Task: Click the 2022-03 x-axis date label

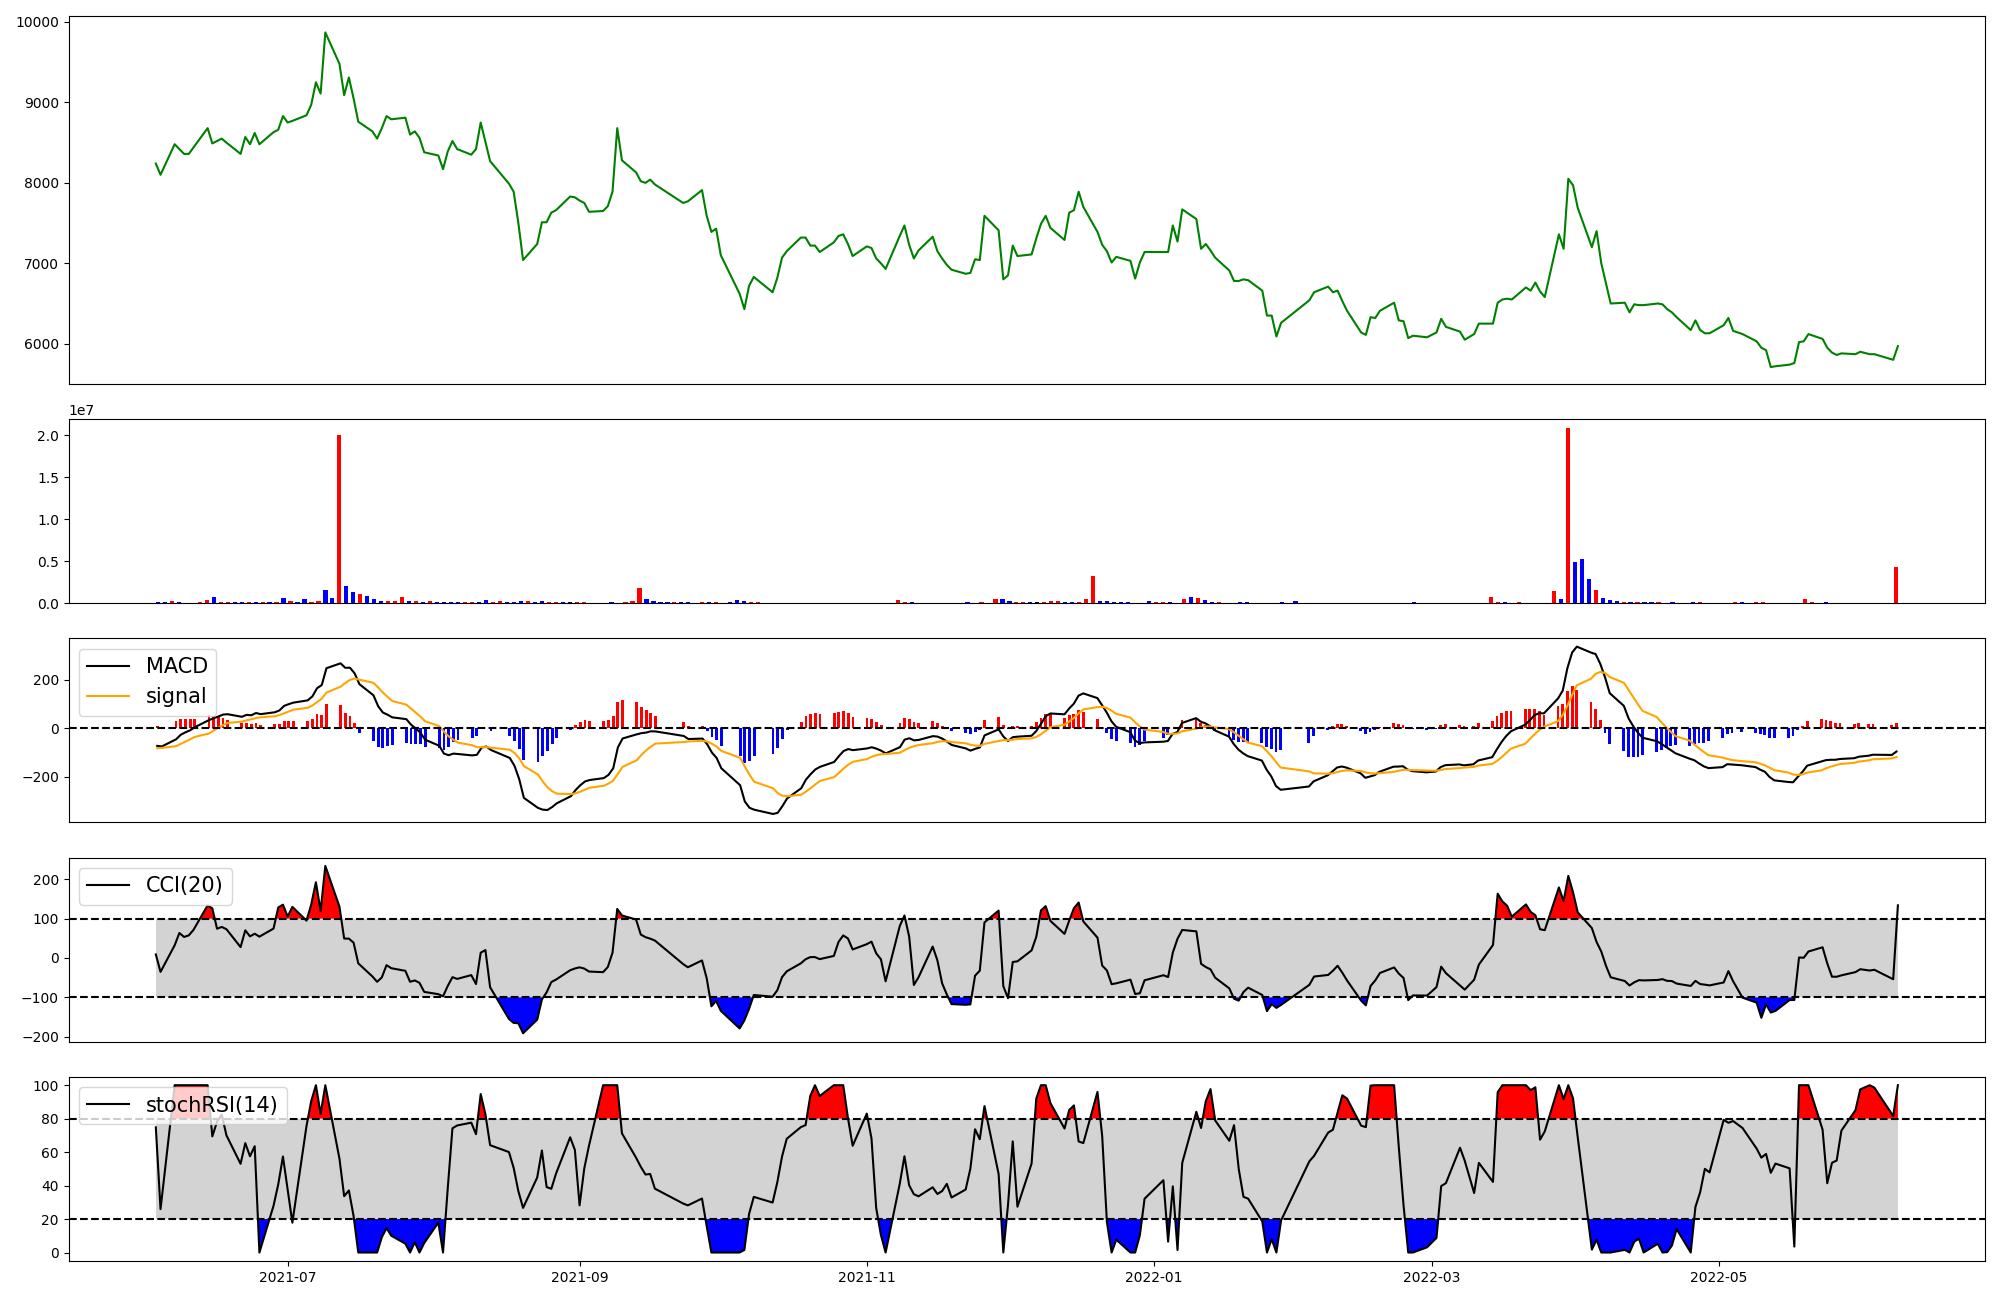Action: (1432, 1277)
